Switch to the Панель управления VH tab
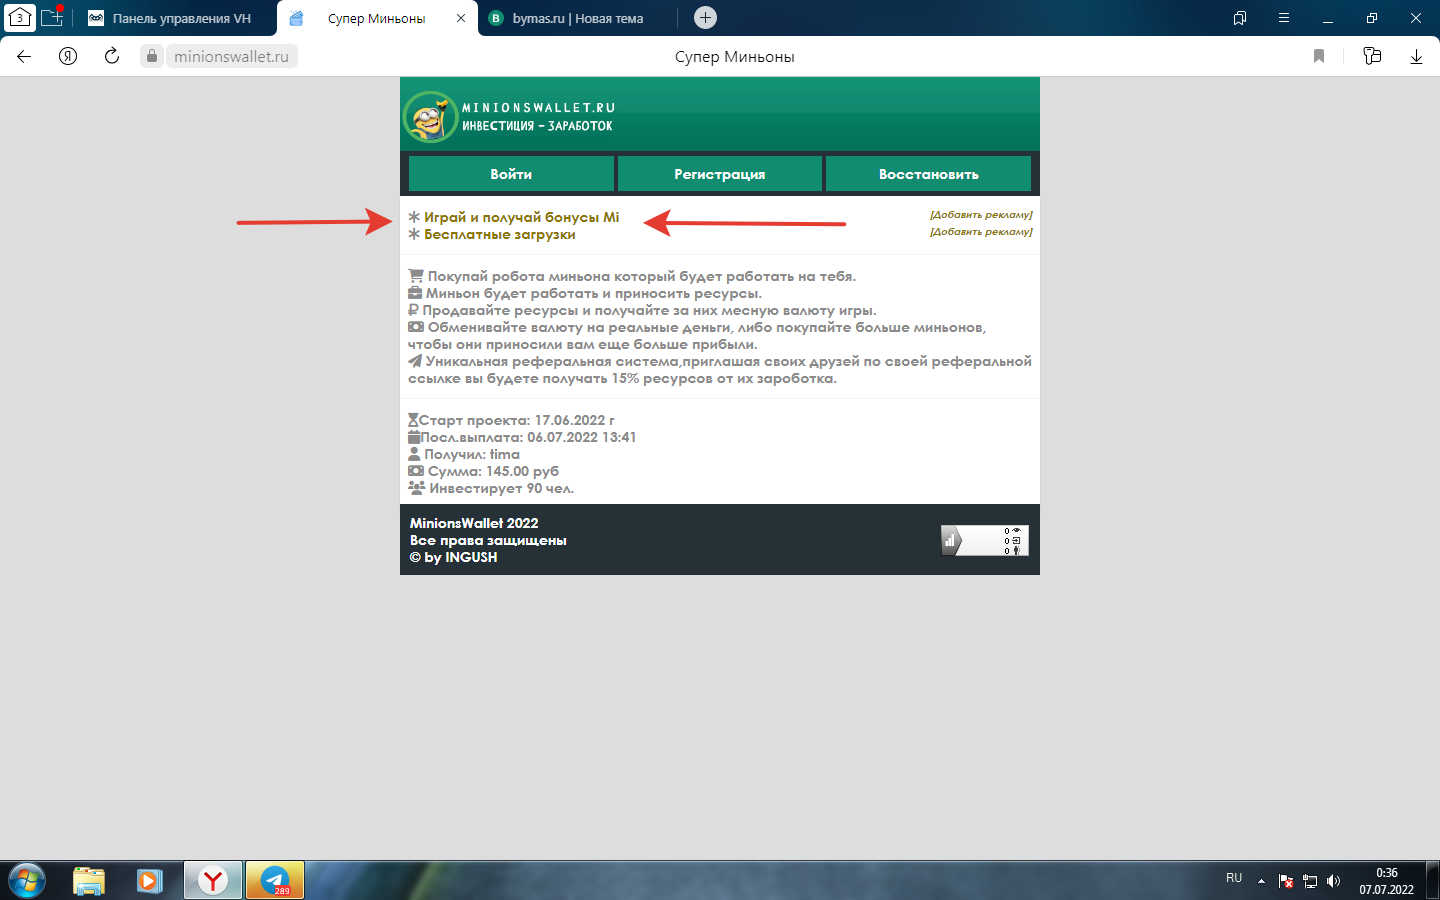Screen dimensions: 1440x900 coord(181,18)
